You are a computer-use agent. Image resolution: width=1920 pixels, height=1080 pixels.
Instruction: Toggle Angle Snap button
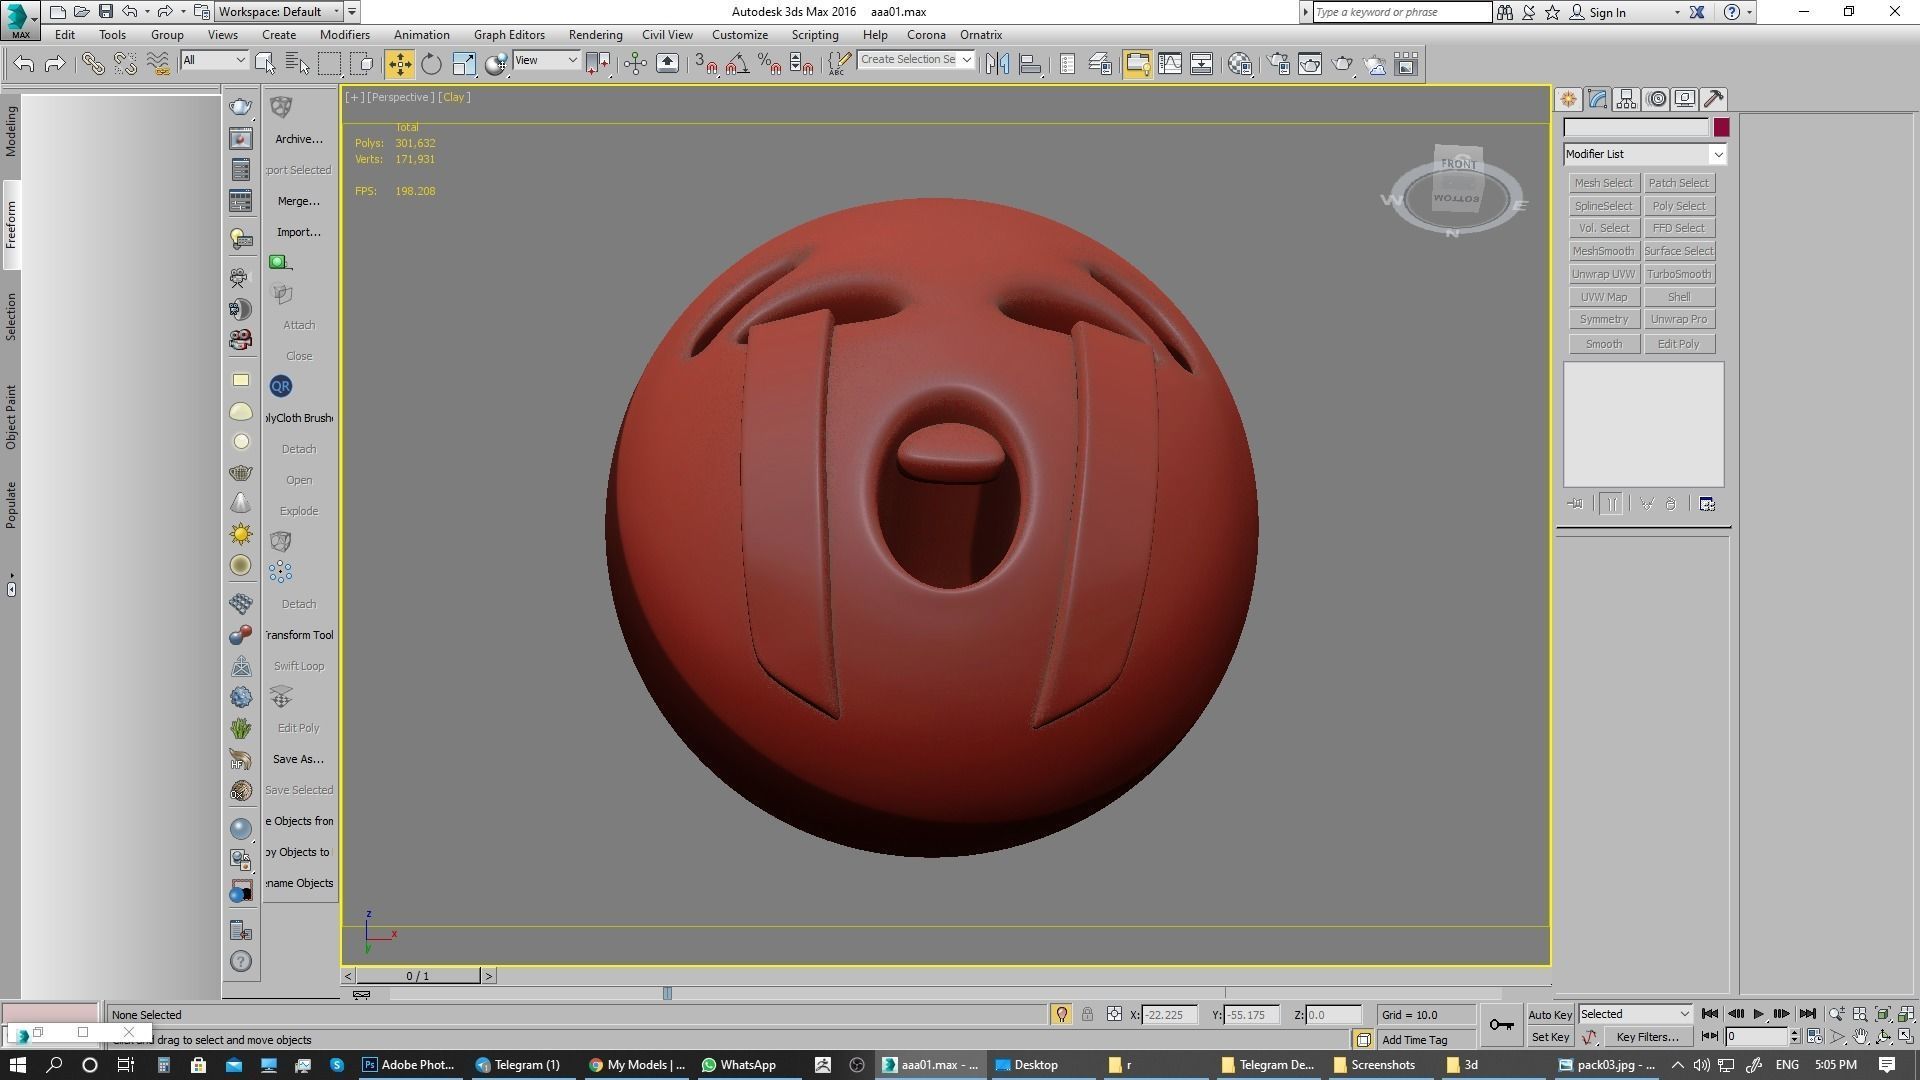pyautogui.click(x=737, y=65)
